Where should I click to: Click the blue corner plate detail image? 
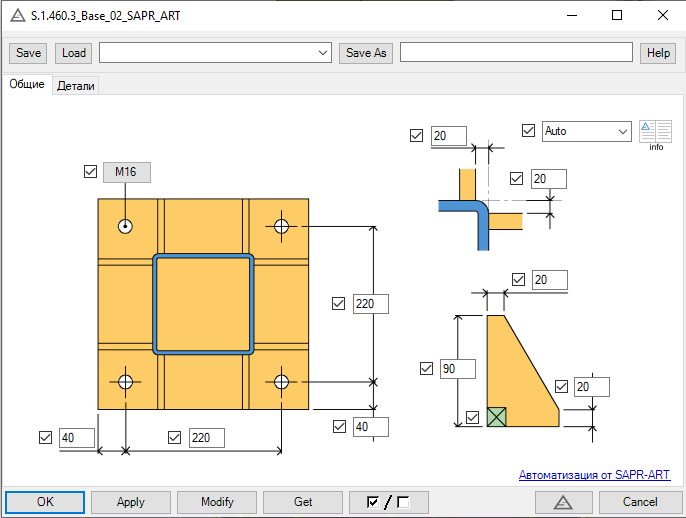coord(481,210)
